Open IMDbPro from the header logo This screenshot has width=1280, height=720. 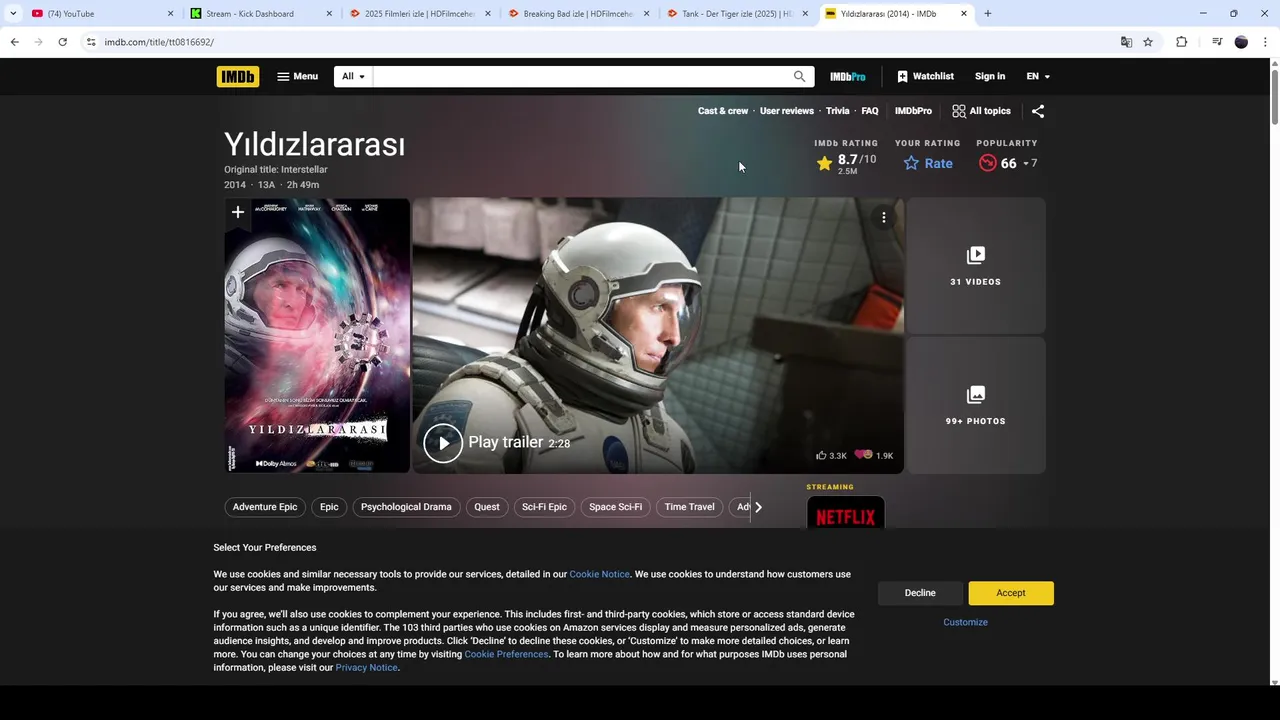click(848, 76)
